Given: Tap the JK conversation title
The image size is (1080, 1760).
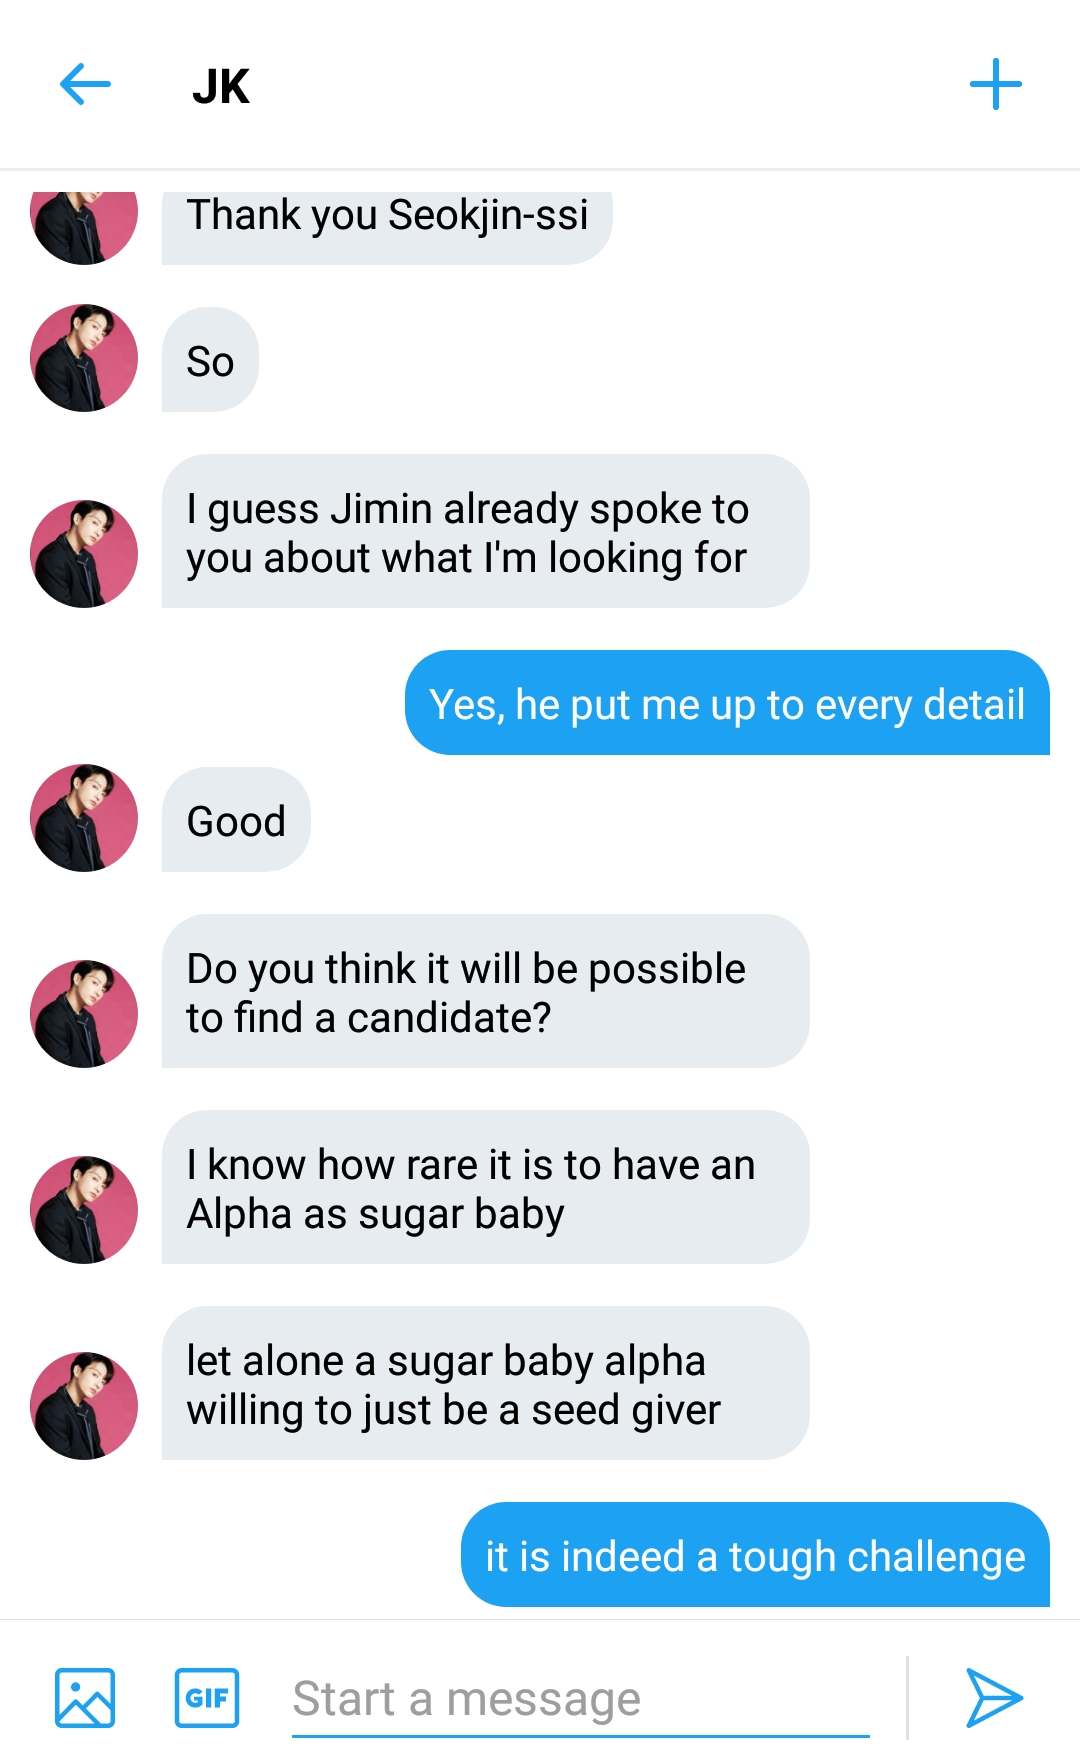Looking at the screenshot, I should 221,86.
